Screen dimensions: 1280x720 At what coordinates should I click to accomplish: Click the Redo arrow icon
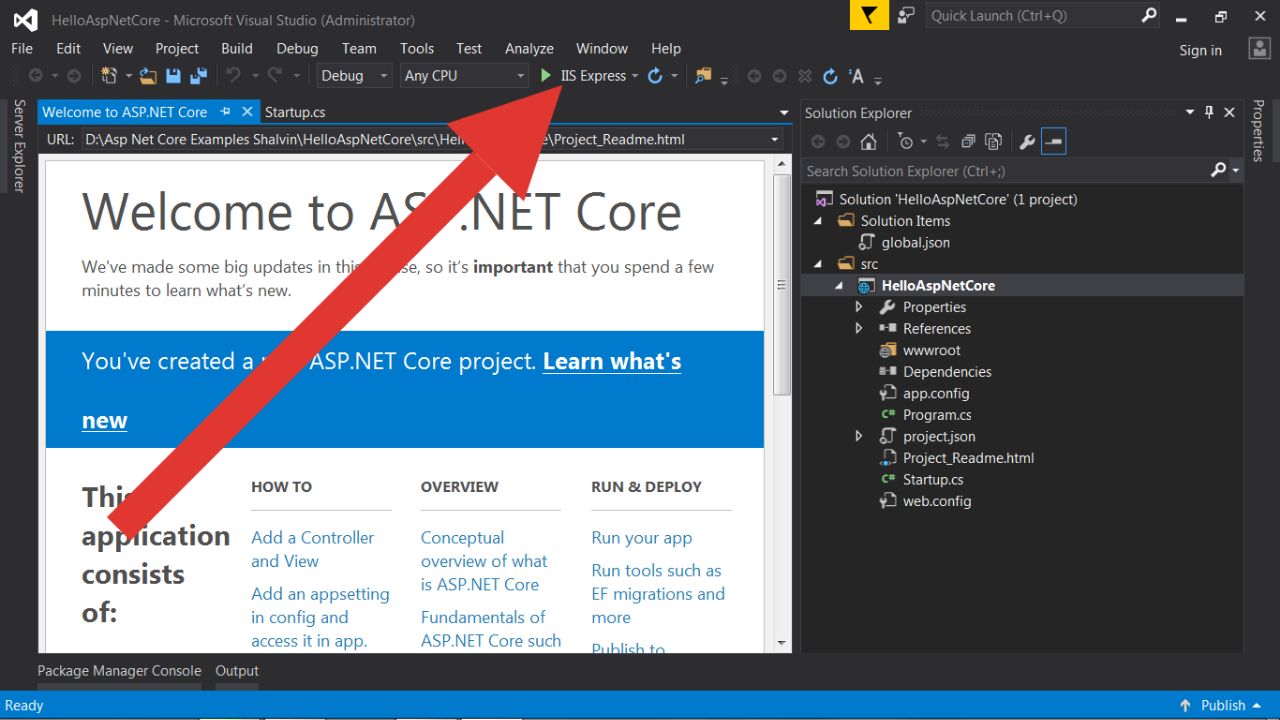coord(273,75)
